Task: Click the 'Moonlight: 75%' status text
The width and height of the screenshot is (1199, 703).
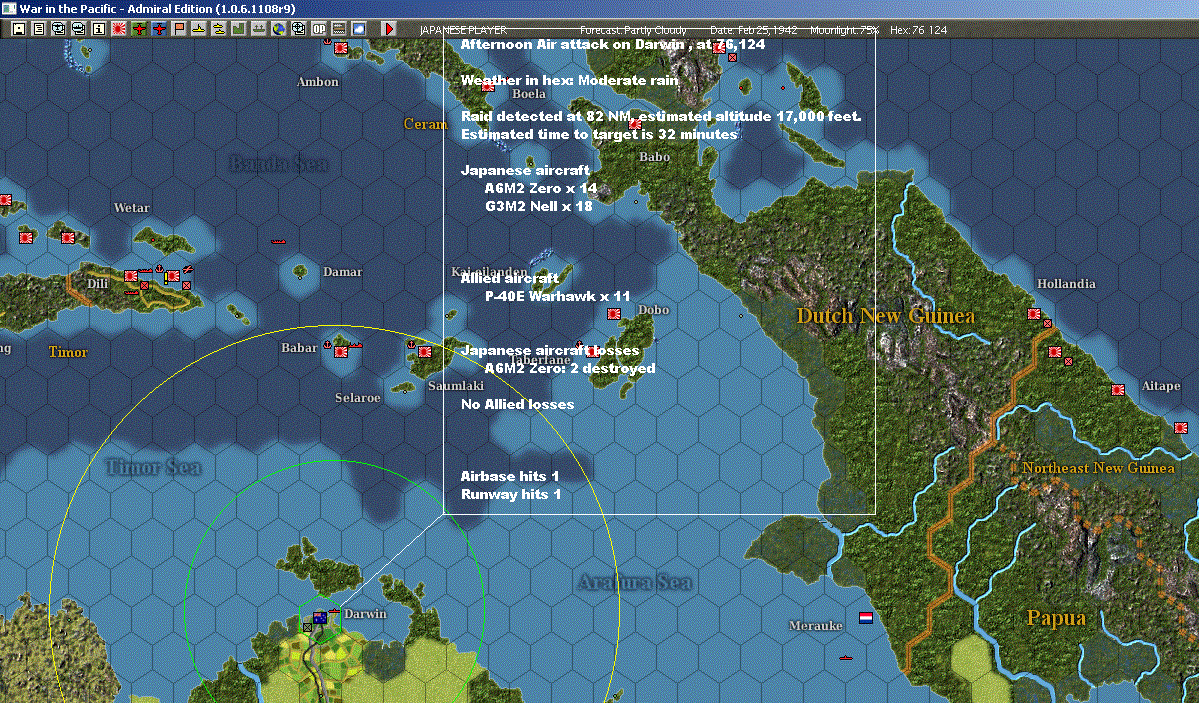Action: tap(844, 30)
